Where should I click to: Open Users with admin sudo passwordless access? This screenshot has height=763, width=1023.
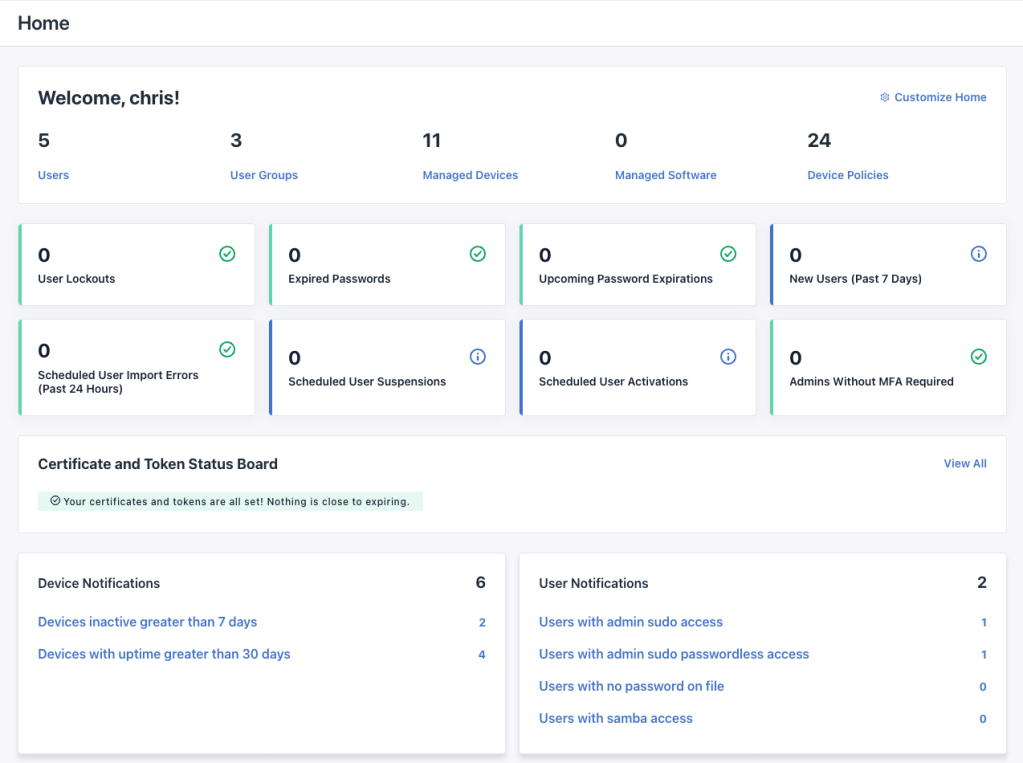point(673,654)
